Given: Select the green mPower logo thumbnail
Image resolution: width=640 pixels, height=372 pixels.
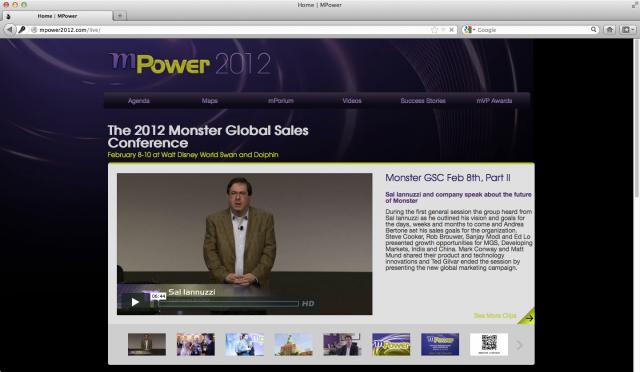Looking at the screenshot, I should 391,344.
